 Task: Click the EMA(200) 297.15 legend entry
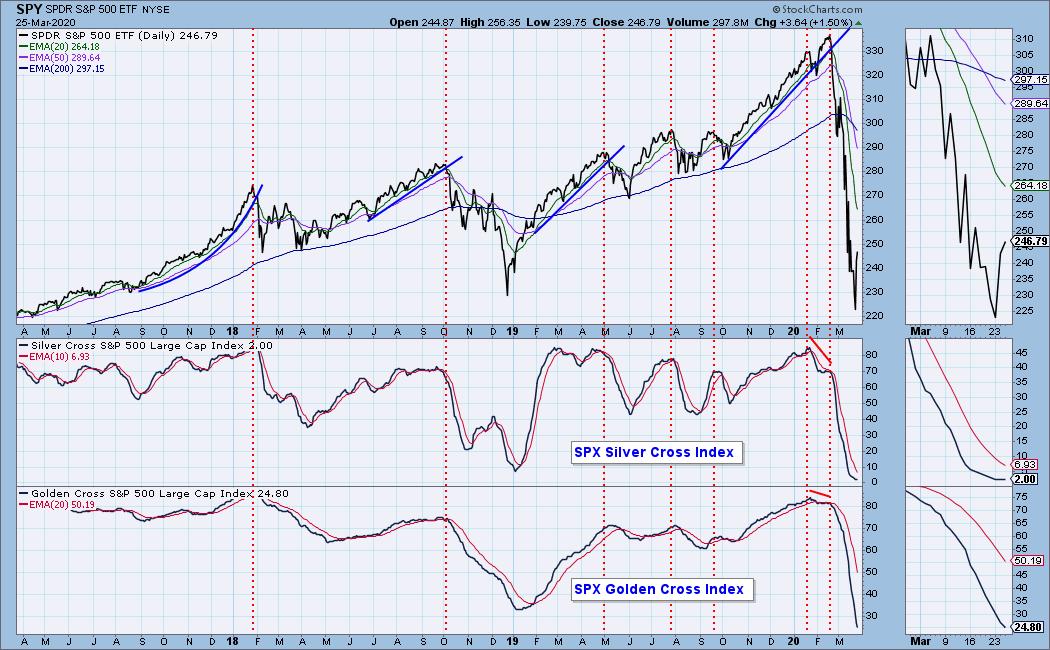coord(62,68)
